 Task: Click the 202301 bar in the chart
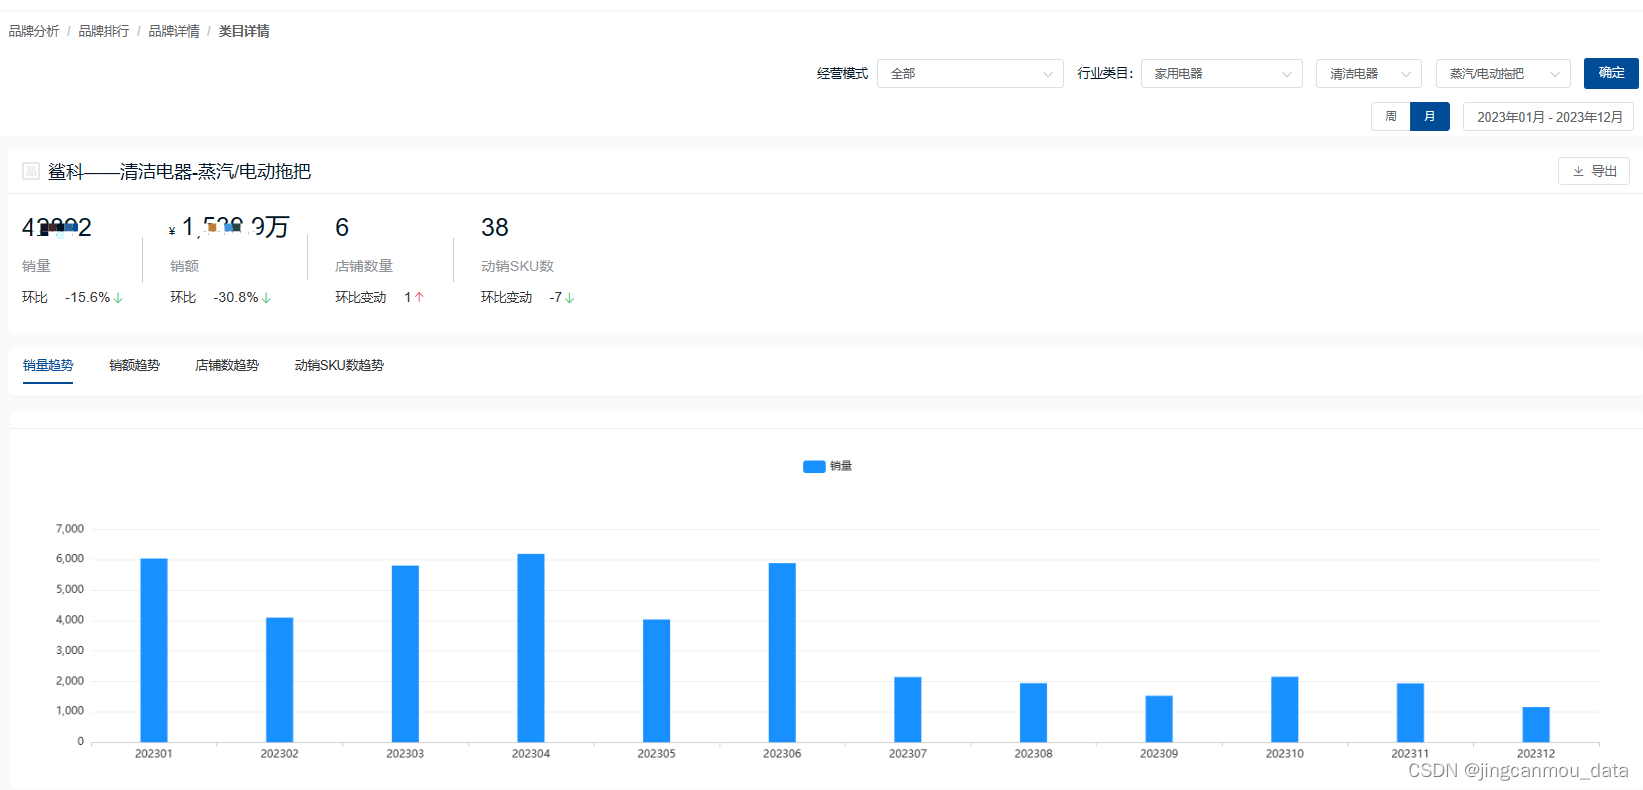(154, 650)
